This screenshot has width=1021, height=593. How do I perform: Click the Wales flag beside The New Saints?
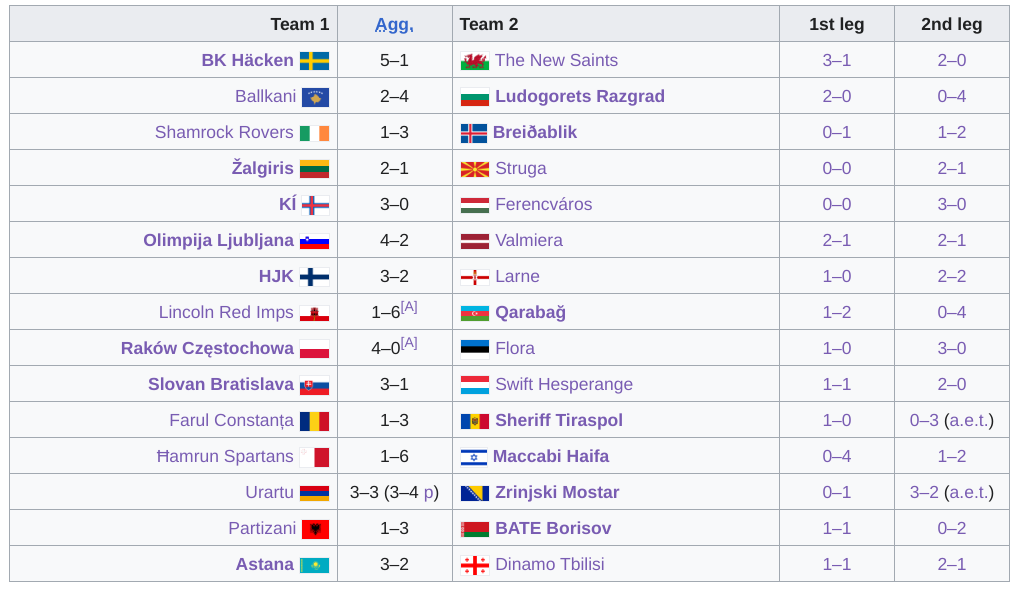[475, 62]
